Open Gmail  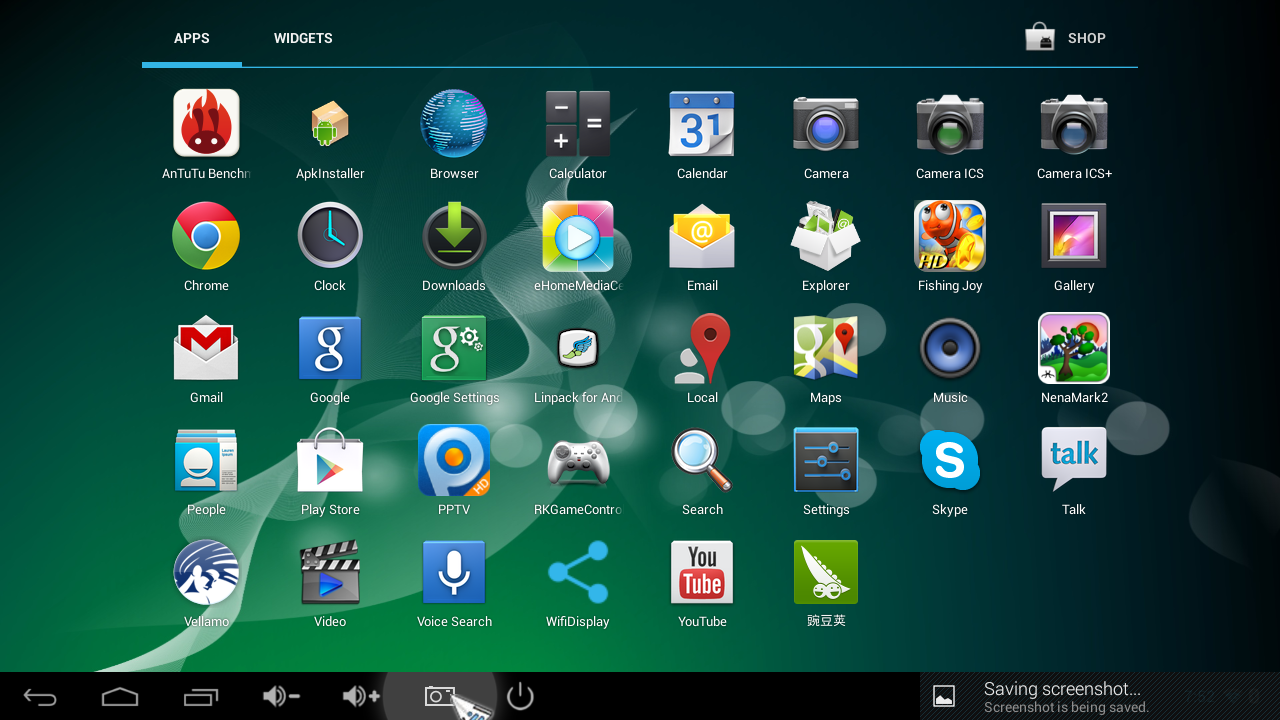pos(206,348)
